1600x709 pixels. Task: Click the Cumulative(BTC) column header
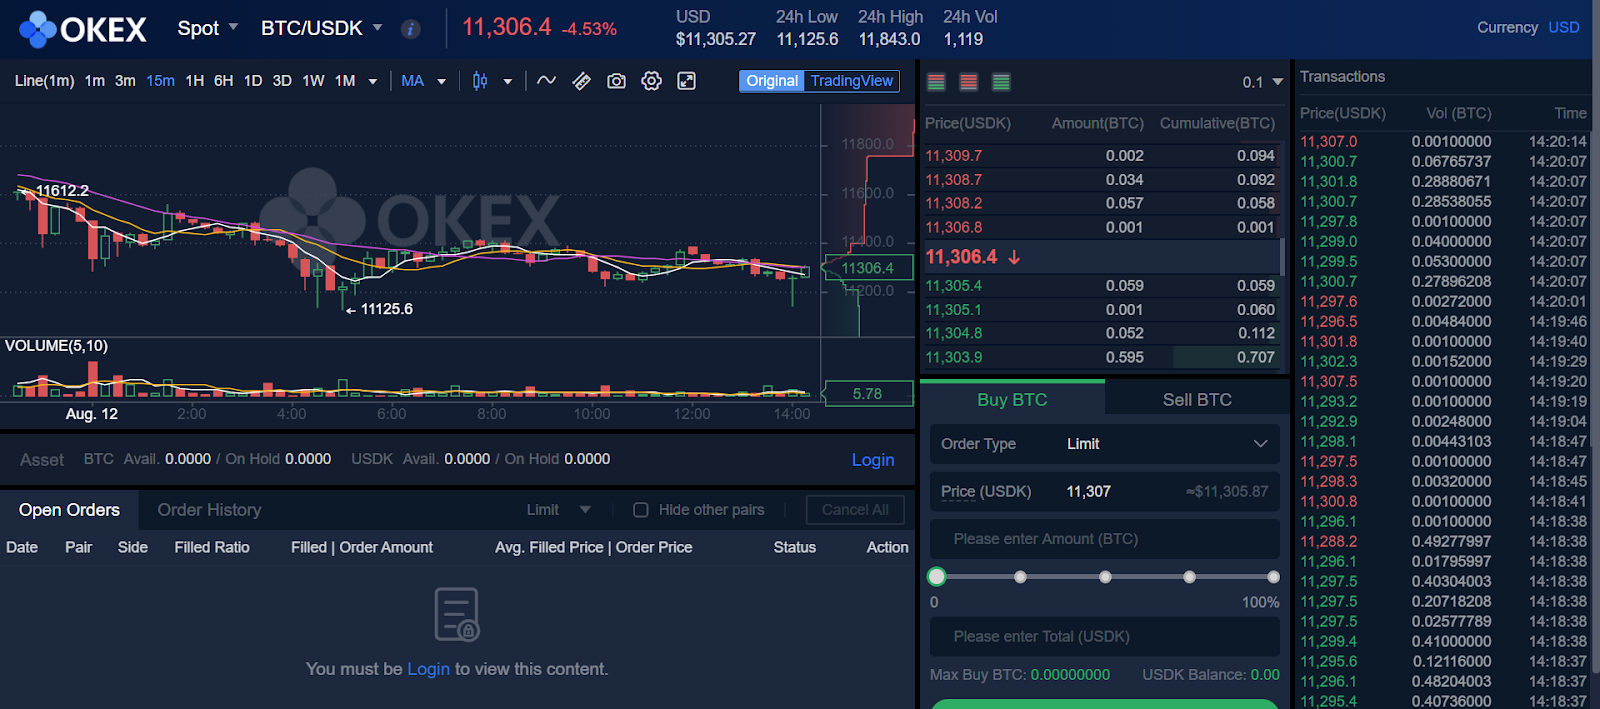[1217, 124]
